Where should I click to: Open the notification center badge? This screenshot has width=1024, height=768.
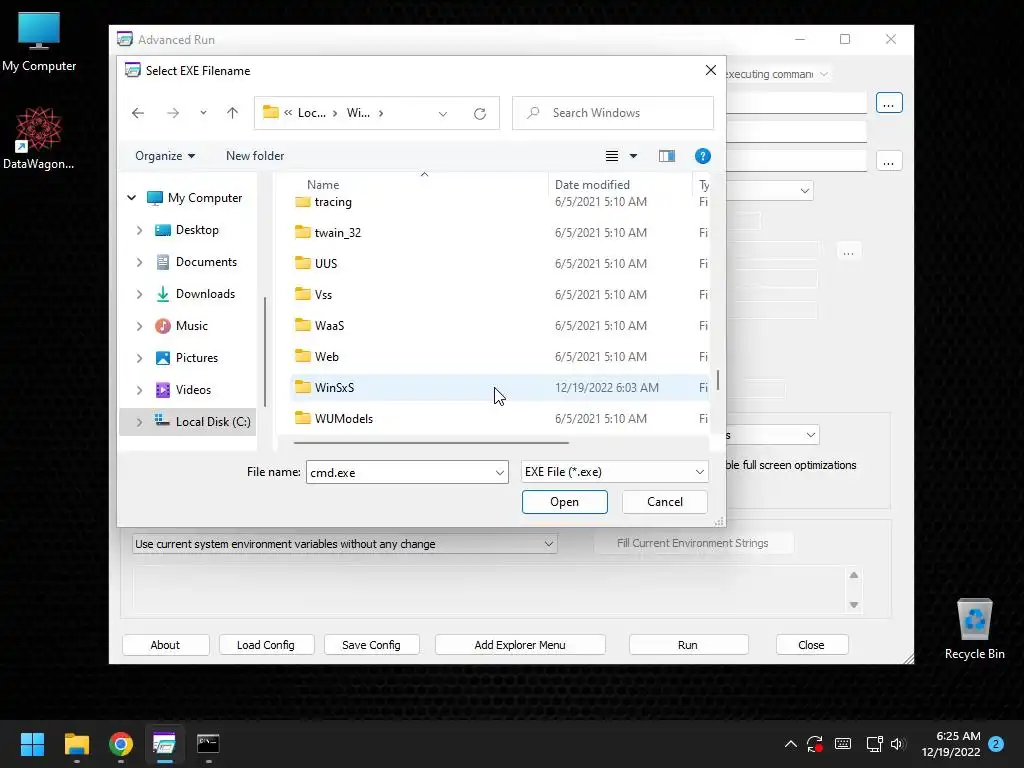point(996,744)
